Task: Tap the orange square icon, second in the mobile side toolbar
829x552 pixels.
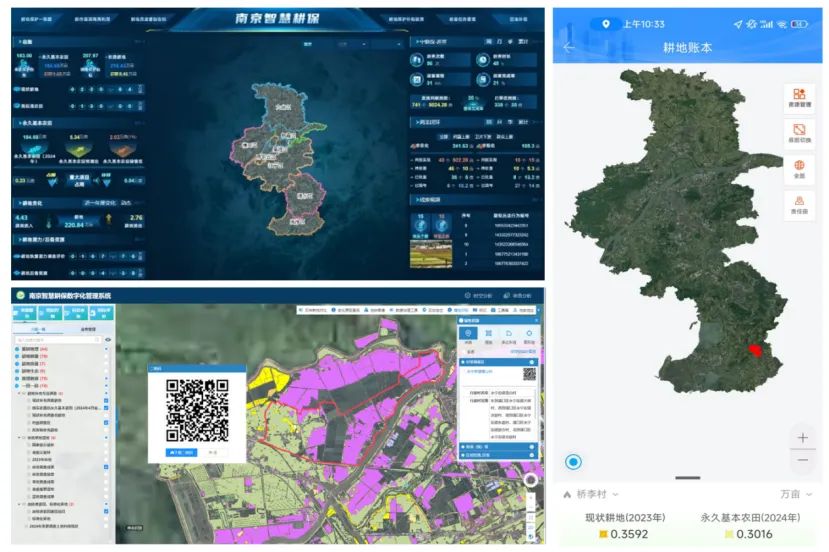Action: tap(799, 133)
